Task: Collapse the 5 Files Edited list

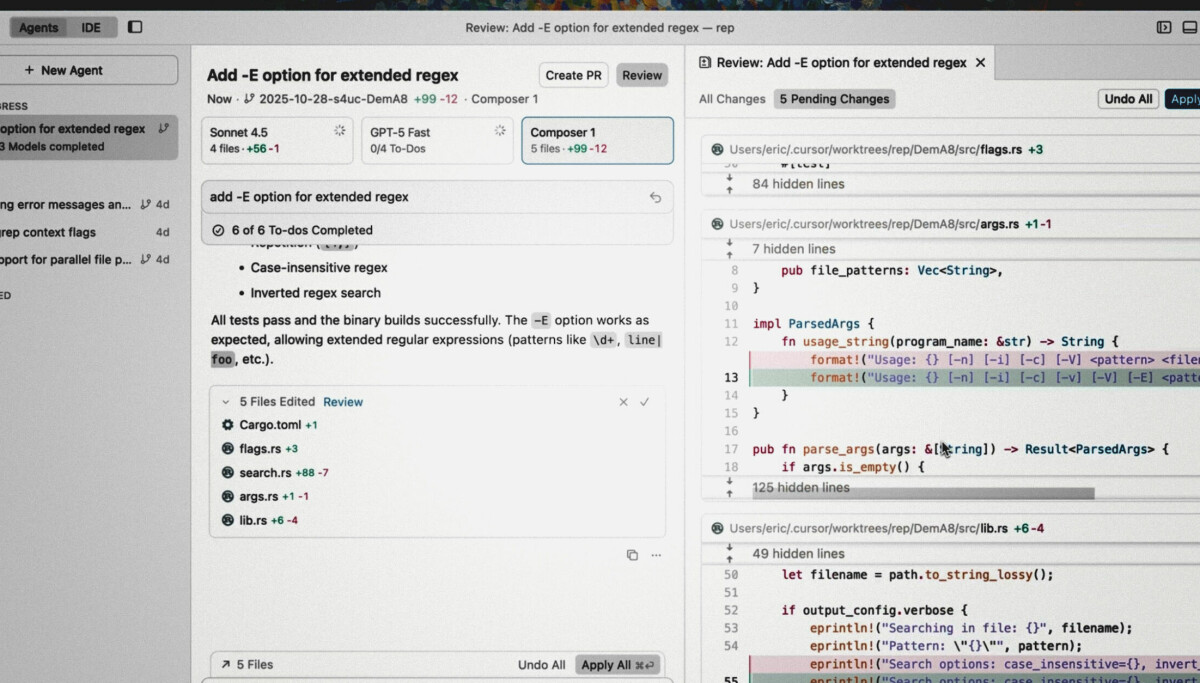Action: coord(226,402)
